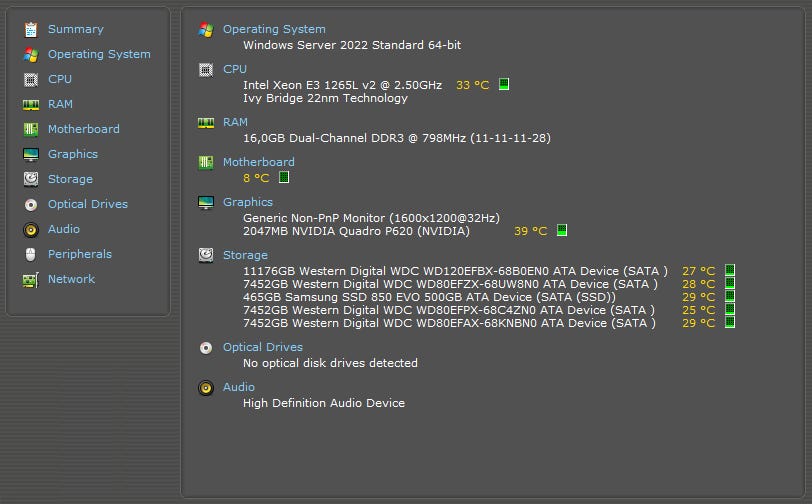Click the CPU chip icon in the sidebar
The height and width of the screenshot is (504, 812).
[x=31, y=79]
